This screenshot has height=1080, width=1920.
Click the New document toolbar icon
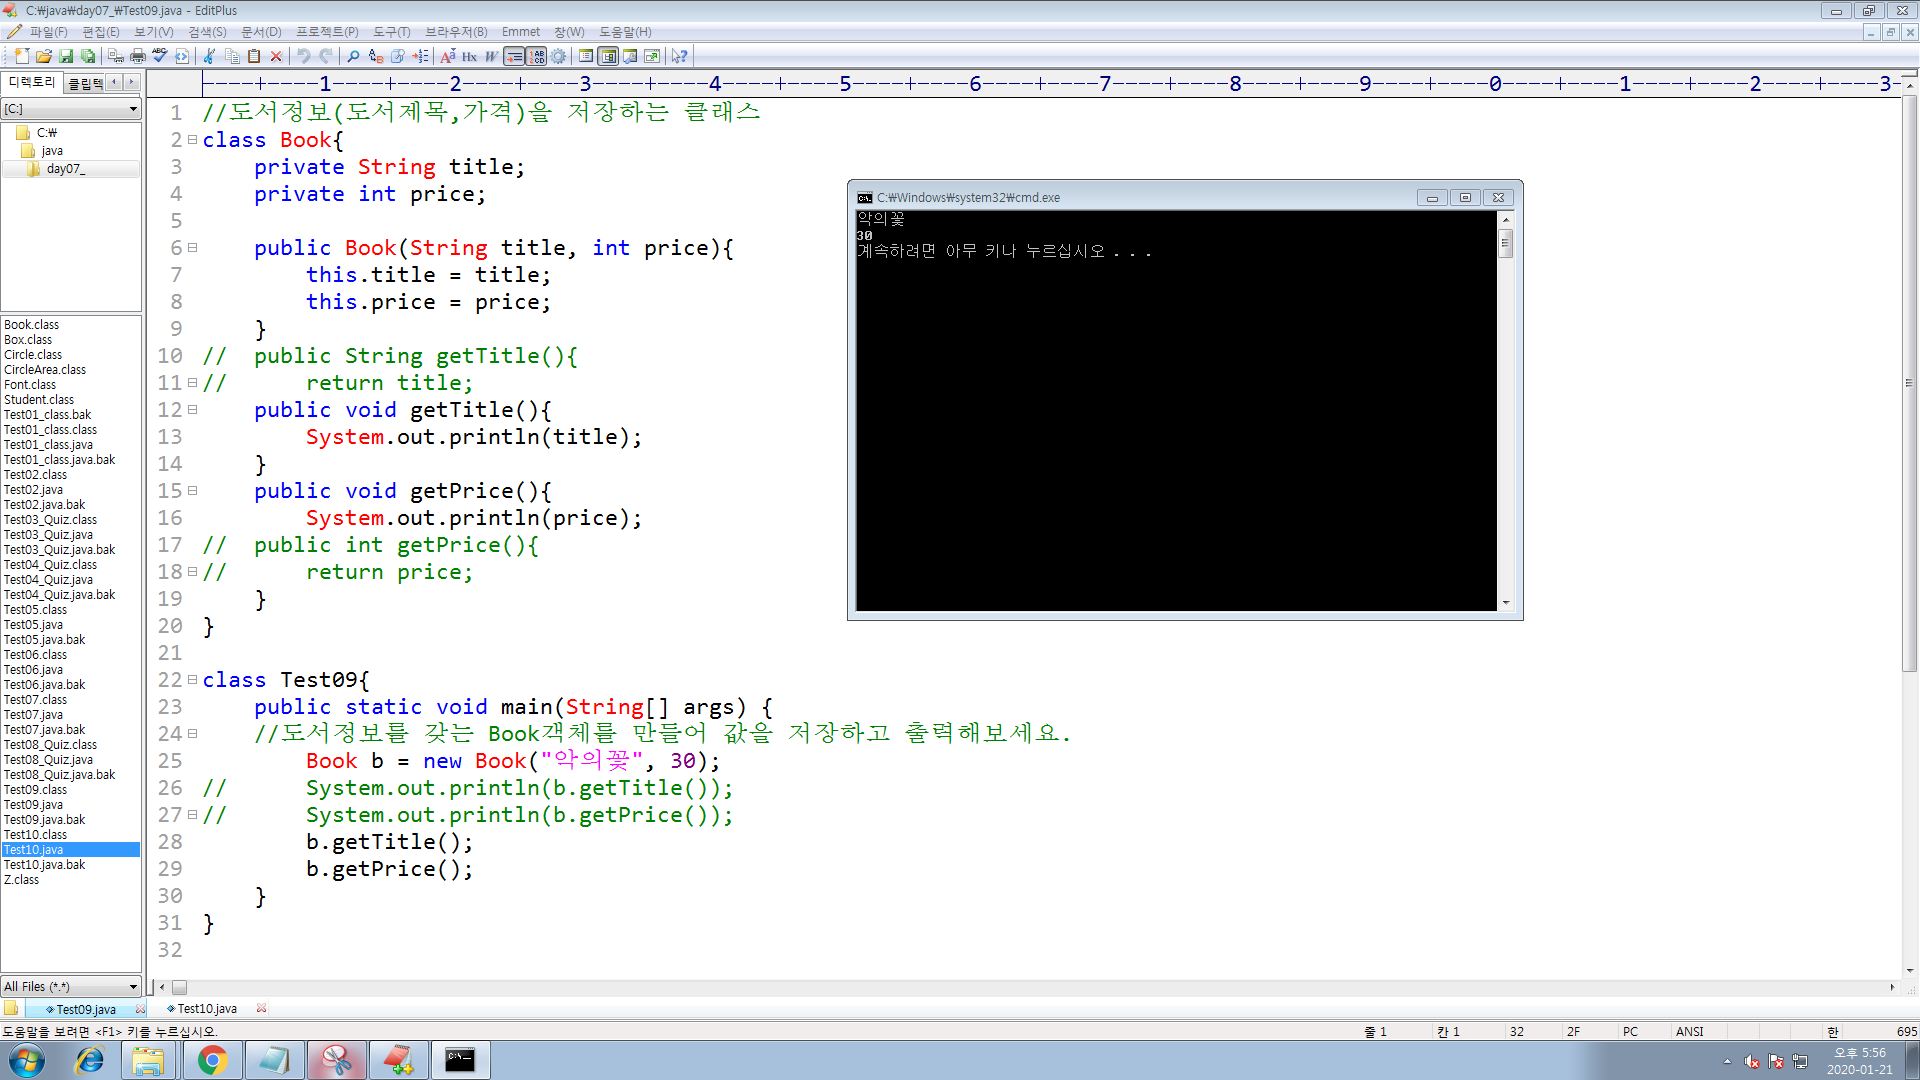[21, 56]
